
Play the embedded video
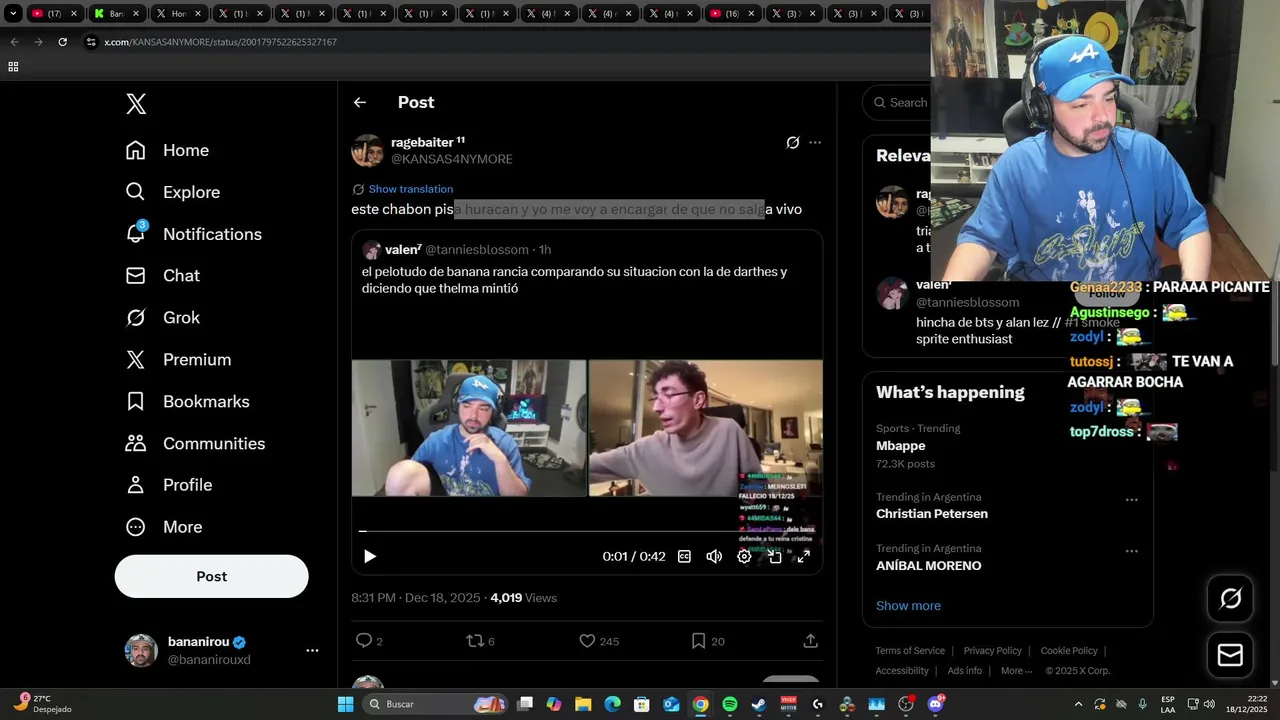tap(370, 556)
